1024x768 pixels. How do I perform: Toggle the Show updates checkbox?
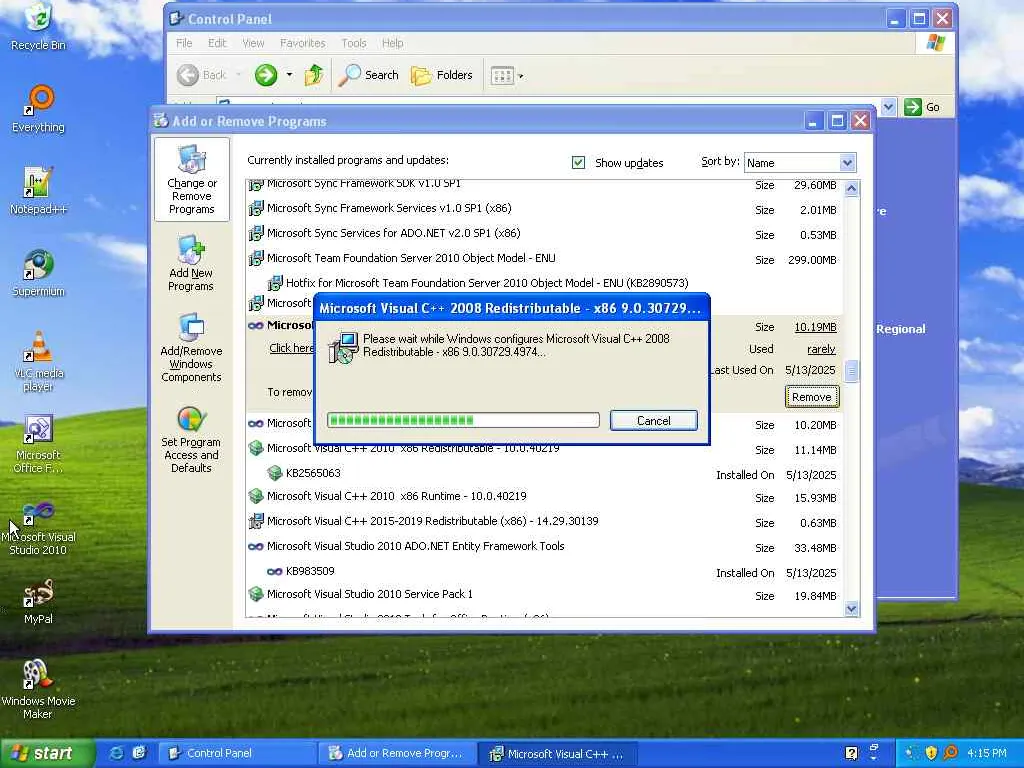point(578,162)
